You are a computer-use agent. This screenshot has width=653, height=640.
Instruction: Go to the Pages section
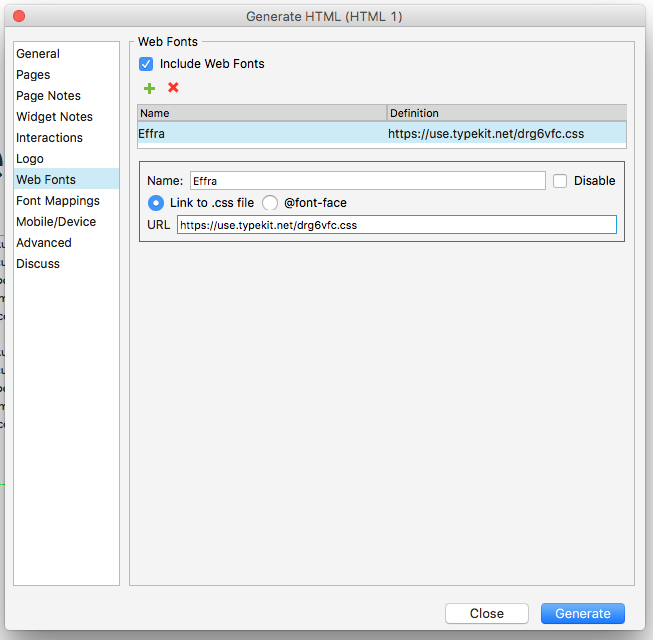tap(33, 75)
